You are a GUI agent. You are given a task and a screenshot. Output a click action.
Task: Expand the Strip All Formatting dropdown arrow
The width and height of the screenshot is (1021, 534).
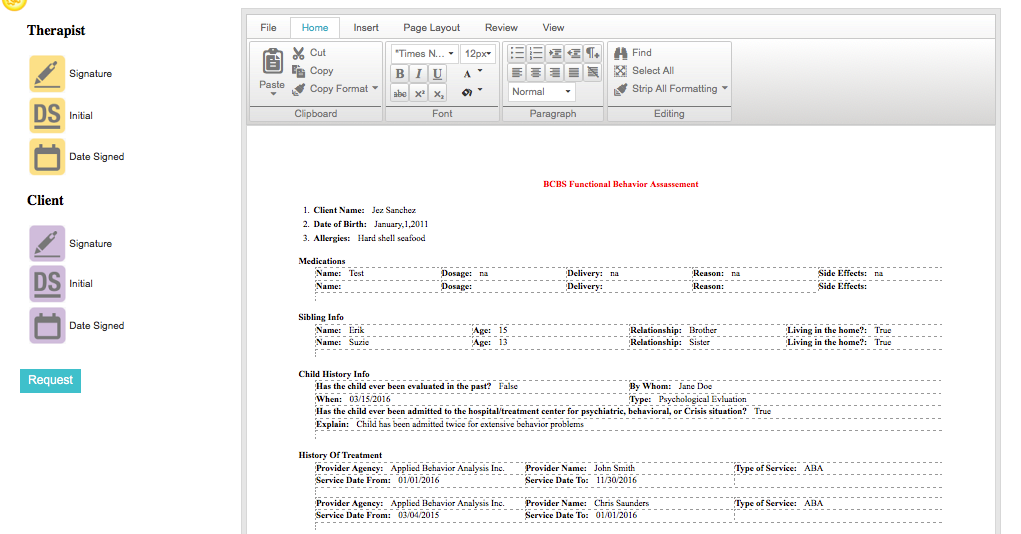pyautogui.click(x=725, y=88)
